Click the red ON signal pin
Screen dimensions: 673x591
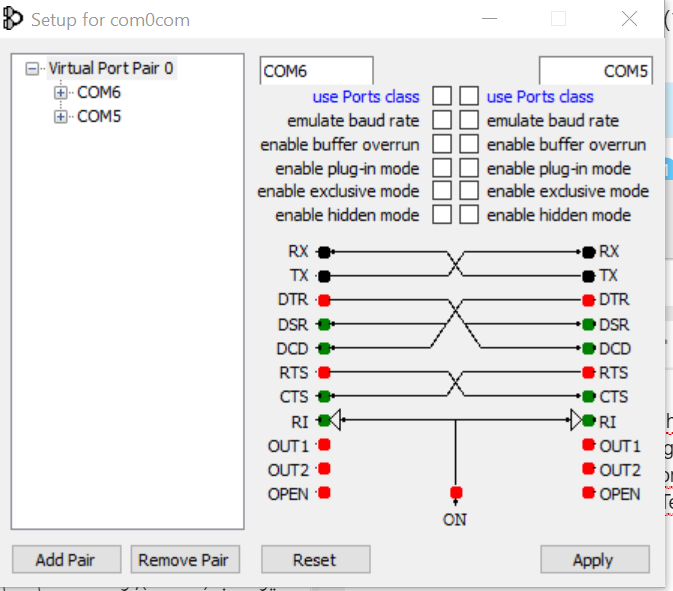456,493
